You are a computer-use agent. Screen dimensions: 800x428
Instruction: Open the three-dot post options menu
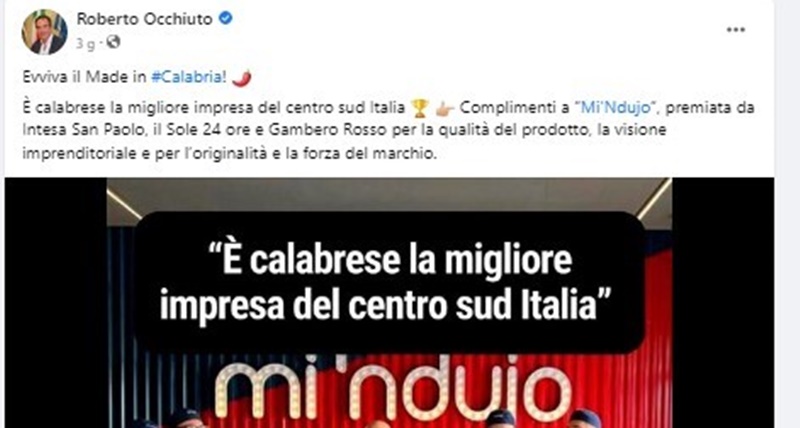[736, 30]
